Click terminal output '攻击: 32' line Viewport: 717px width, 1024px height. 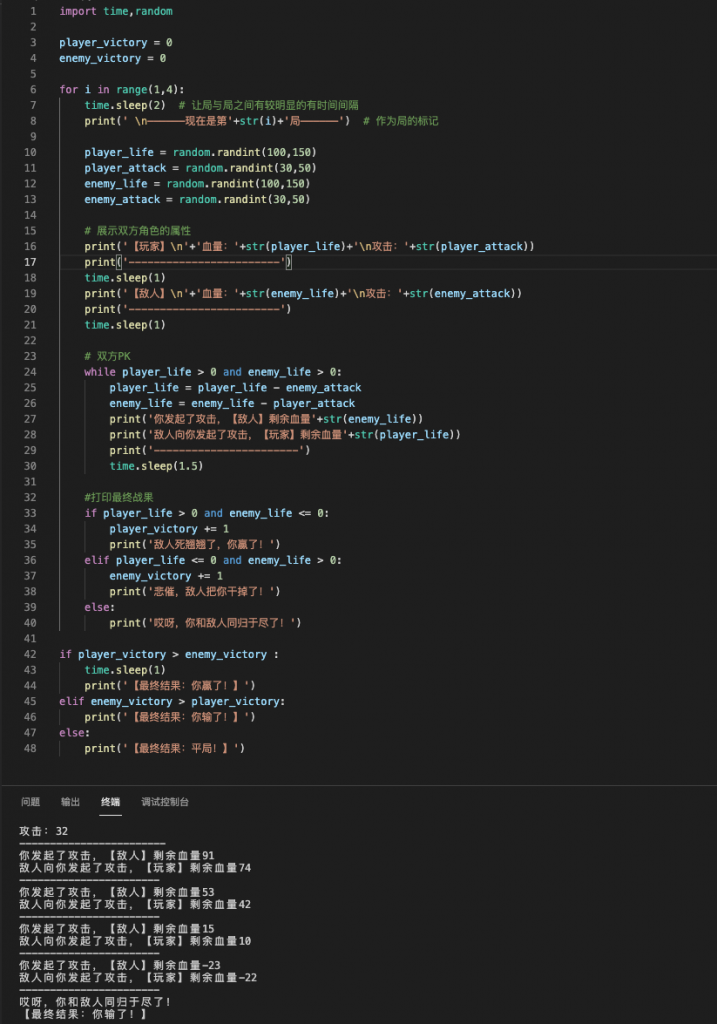[44, 832]
